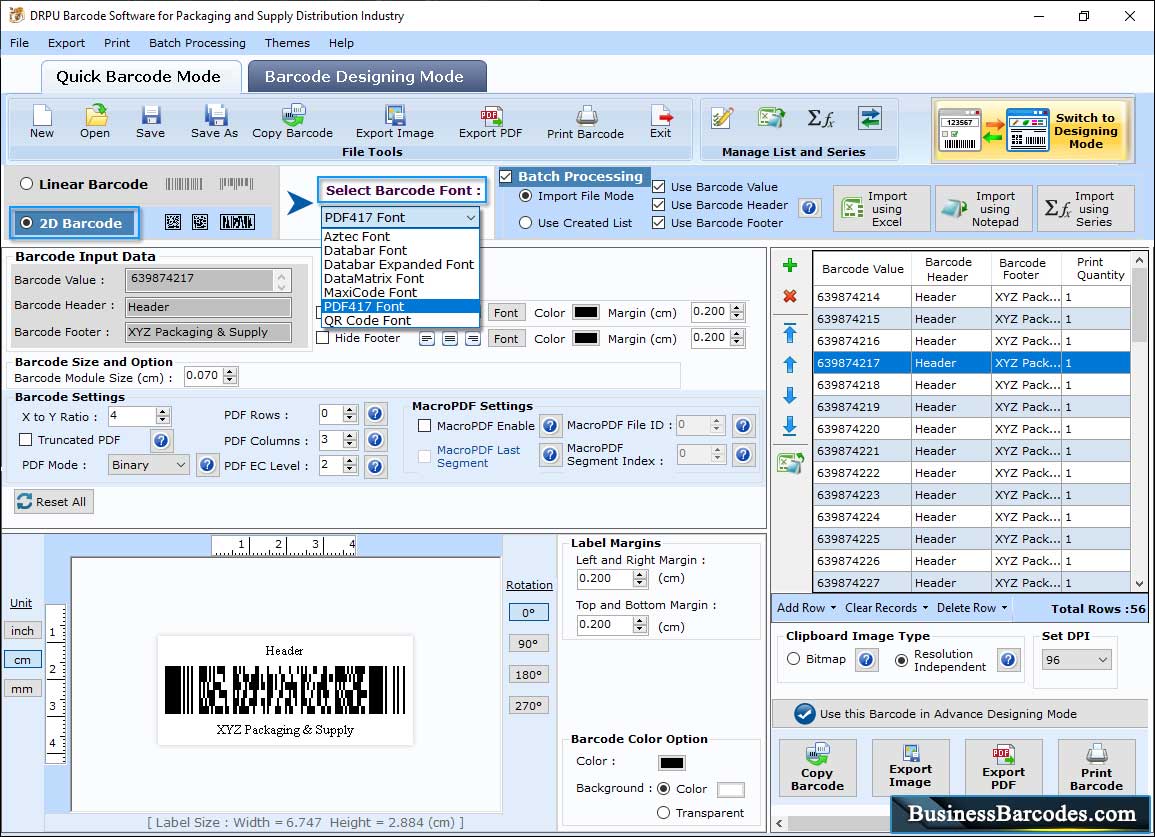This screenshot has height=837, width=1155.
Task: Open the Themes menu
Action: [x=287, y=43]
